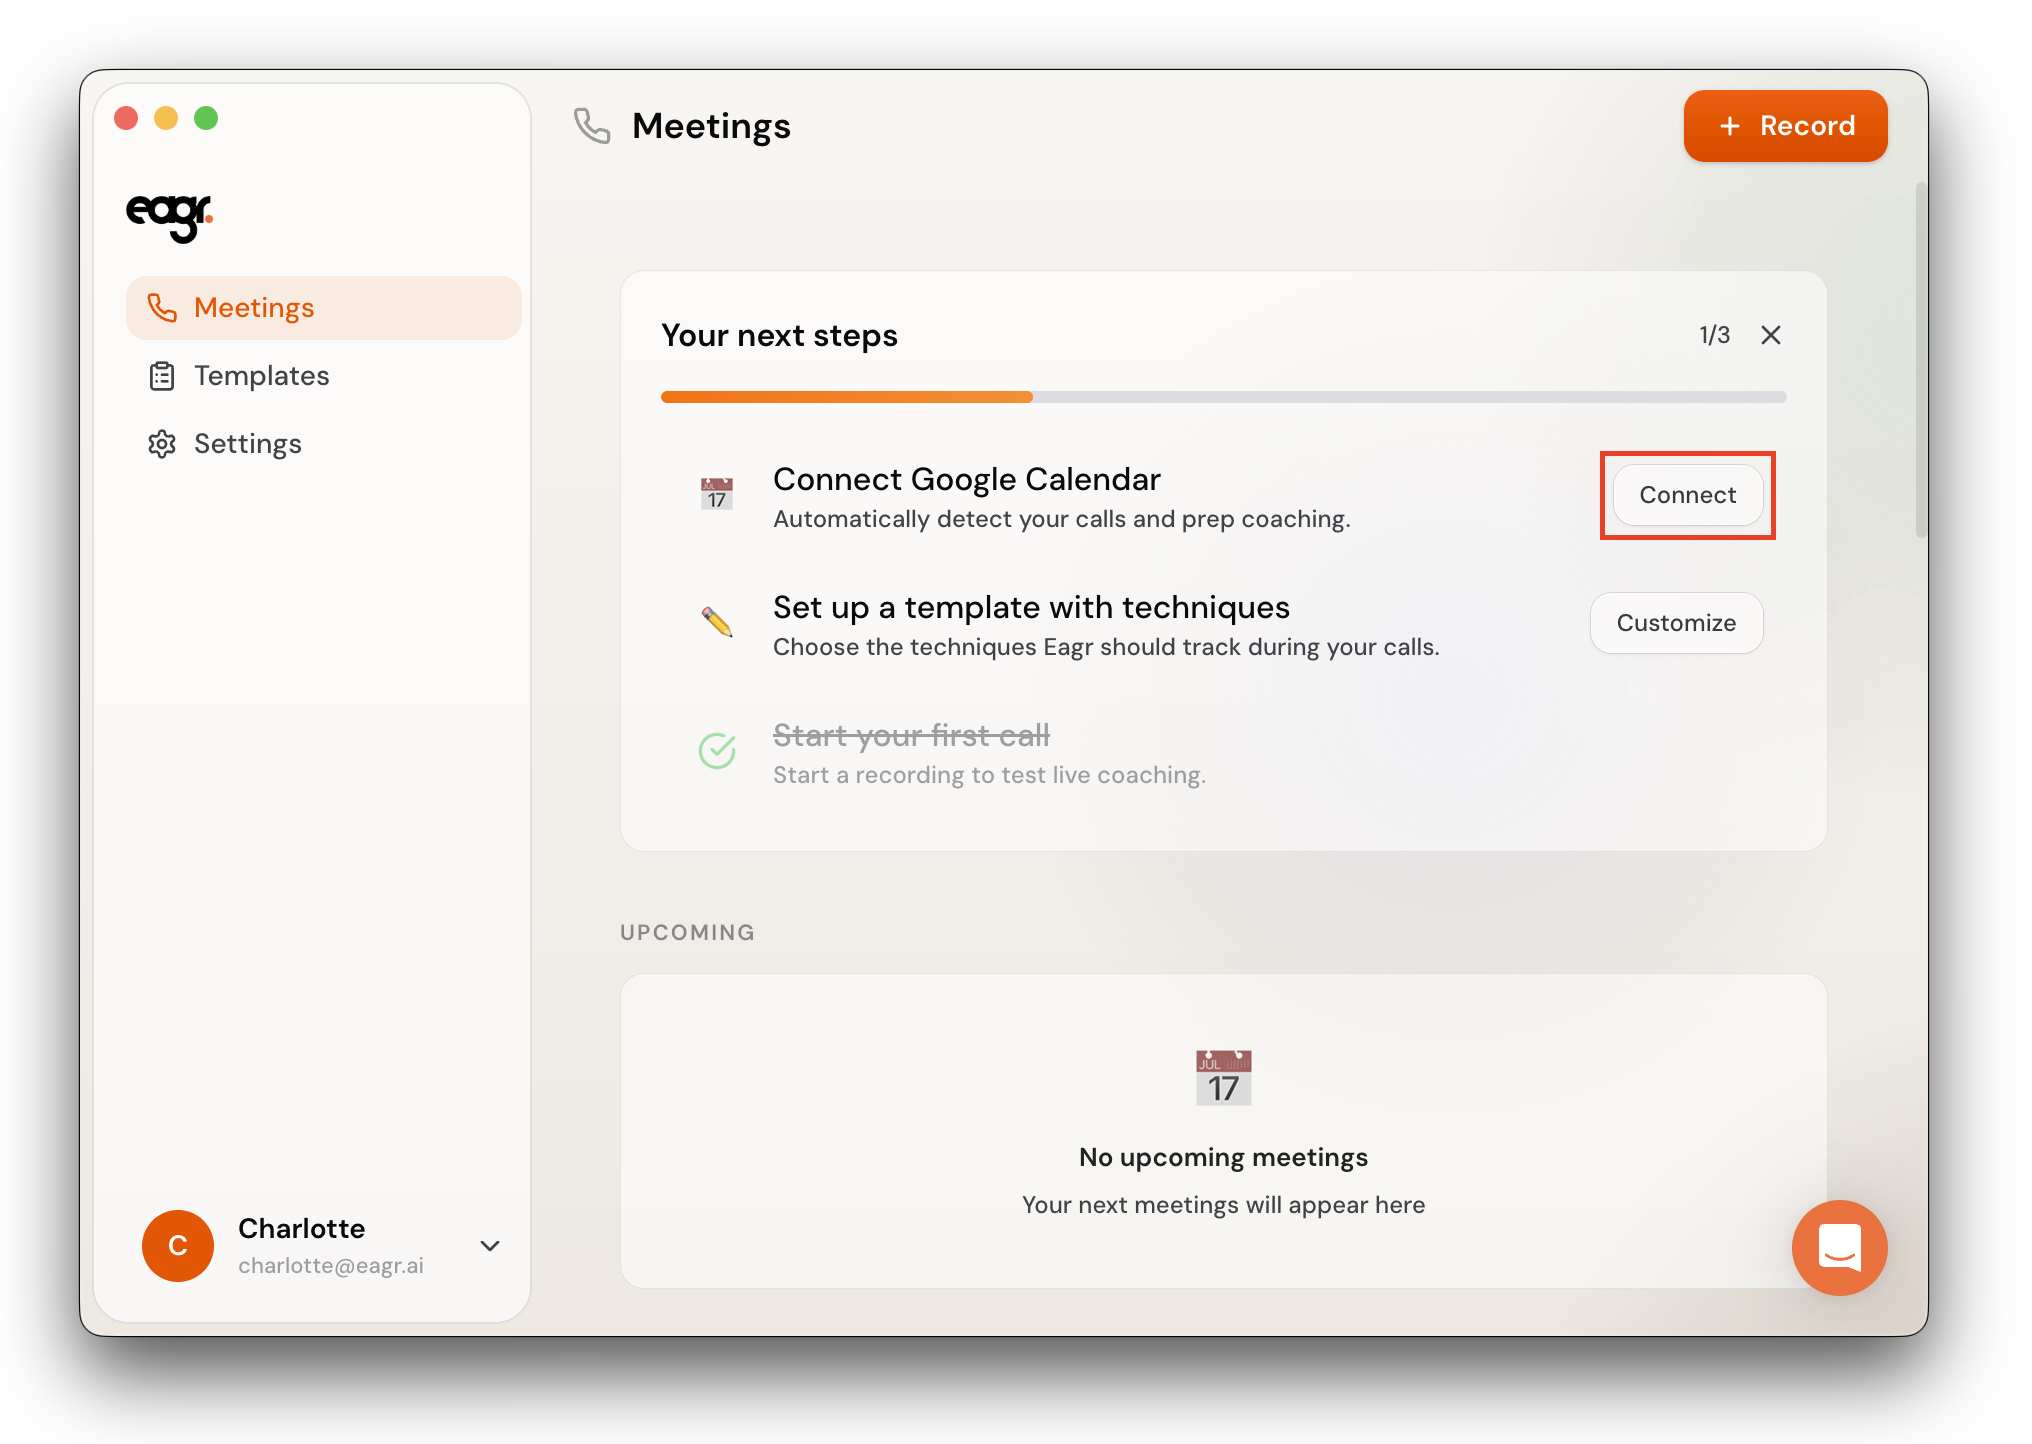Click the phone icon beside Meetings header
Screen dimensions: 2032x1444
click(x=592, y=126)
